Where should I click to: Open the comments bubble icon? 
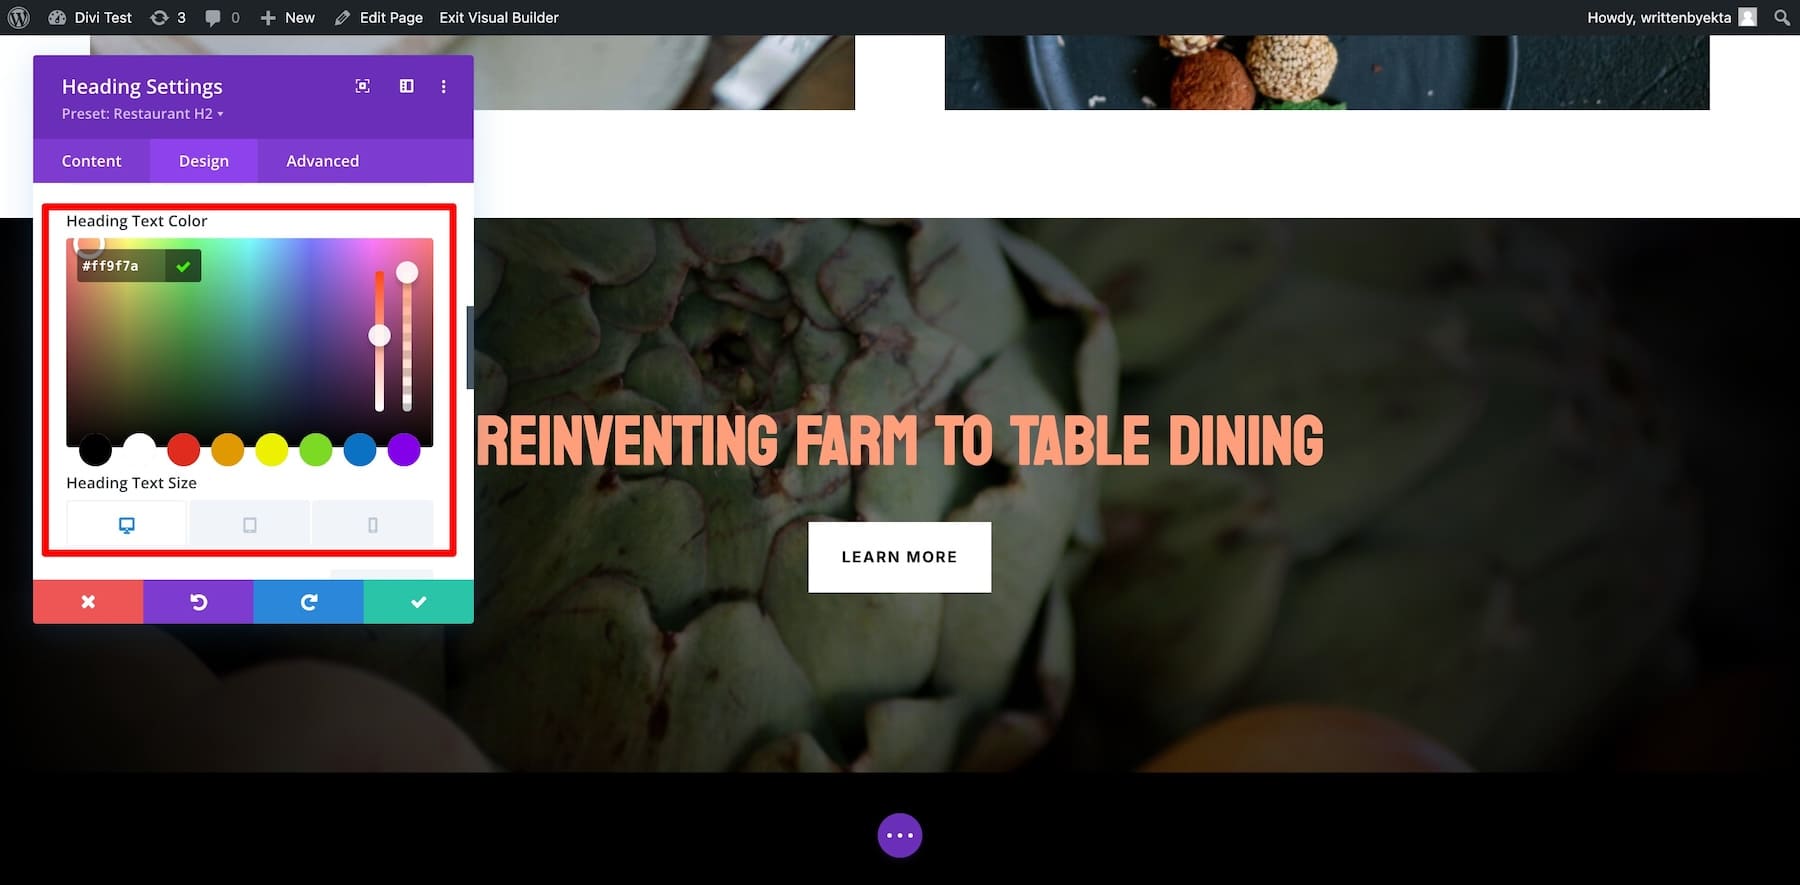point(213,17)
